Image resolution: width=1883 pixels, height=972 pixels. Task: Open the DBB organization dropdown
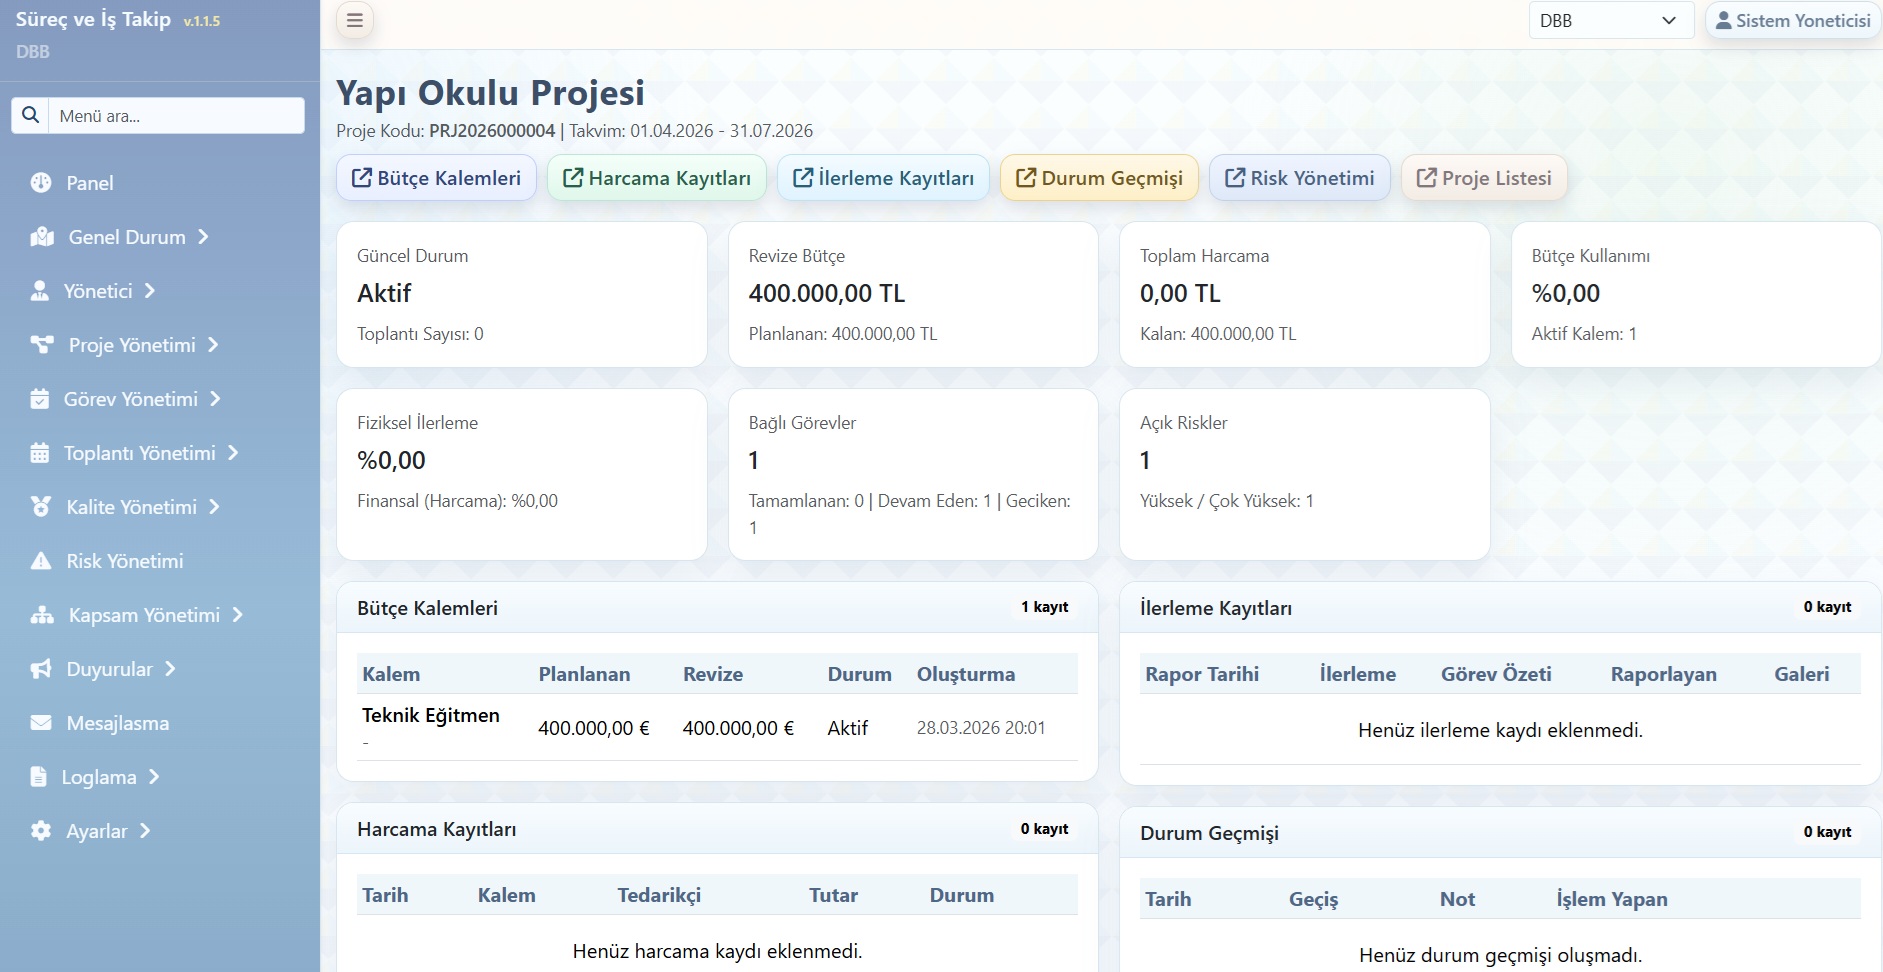1610,20
